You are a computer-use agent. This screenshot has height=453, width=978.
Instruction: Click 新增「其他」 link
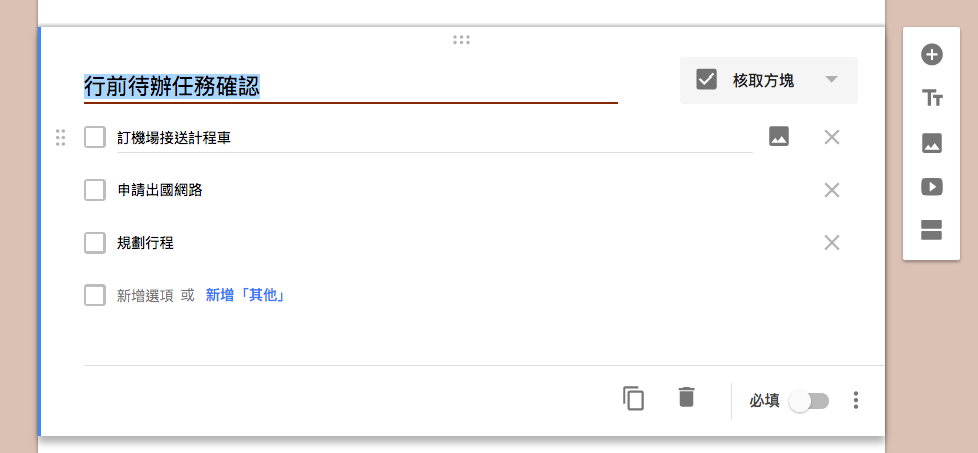pyautogui.click(x=246, y=296)
